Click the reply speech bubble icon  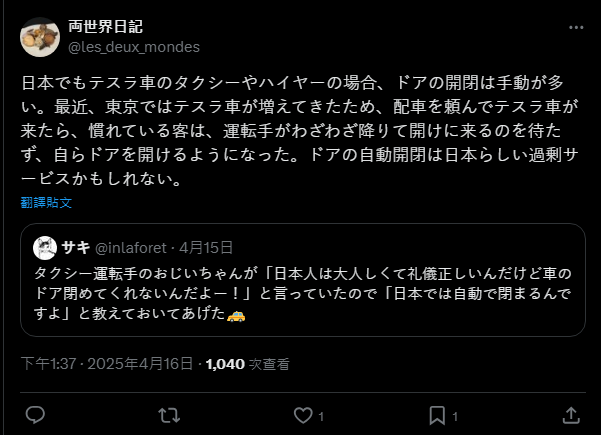tap(34, 414)
